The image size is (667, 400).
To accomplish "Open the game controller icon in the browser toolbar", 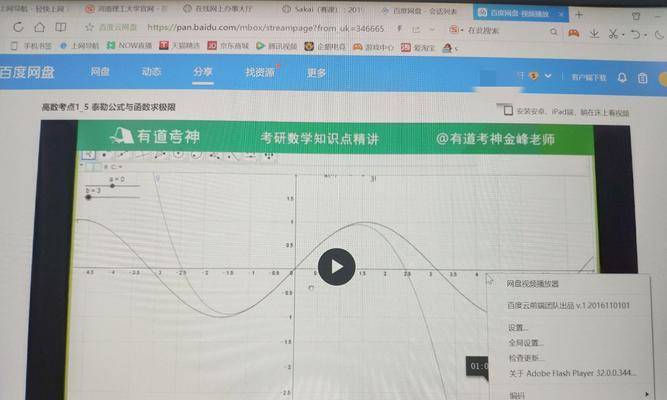I will pyautogui.click(x=573, y=33).
